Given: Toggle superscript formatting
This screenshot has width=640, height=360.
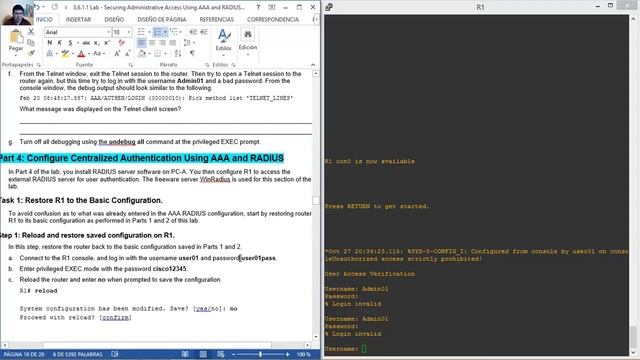Looking at the screenshot, I should 107,42.
